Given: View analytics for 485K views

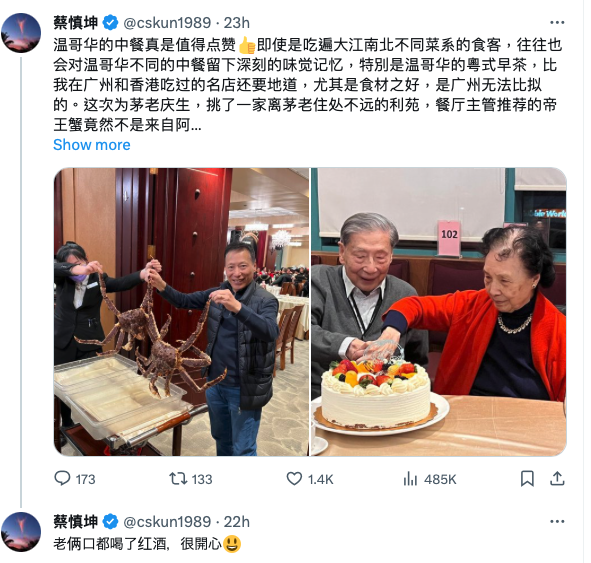Looking at the screenshot, I should (430, 479).
